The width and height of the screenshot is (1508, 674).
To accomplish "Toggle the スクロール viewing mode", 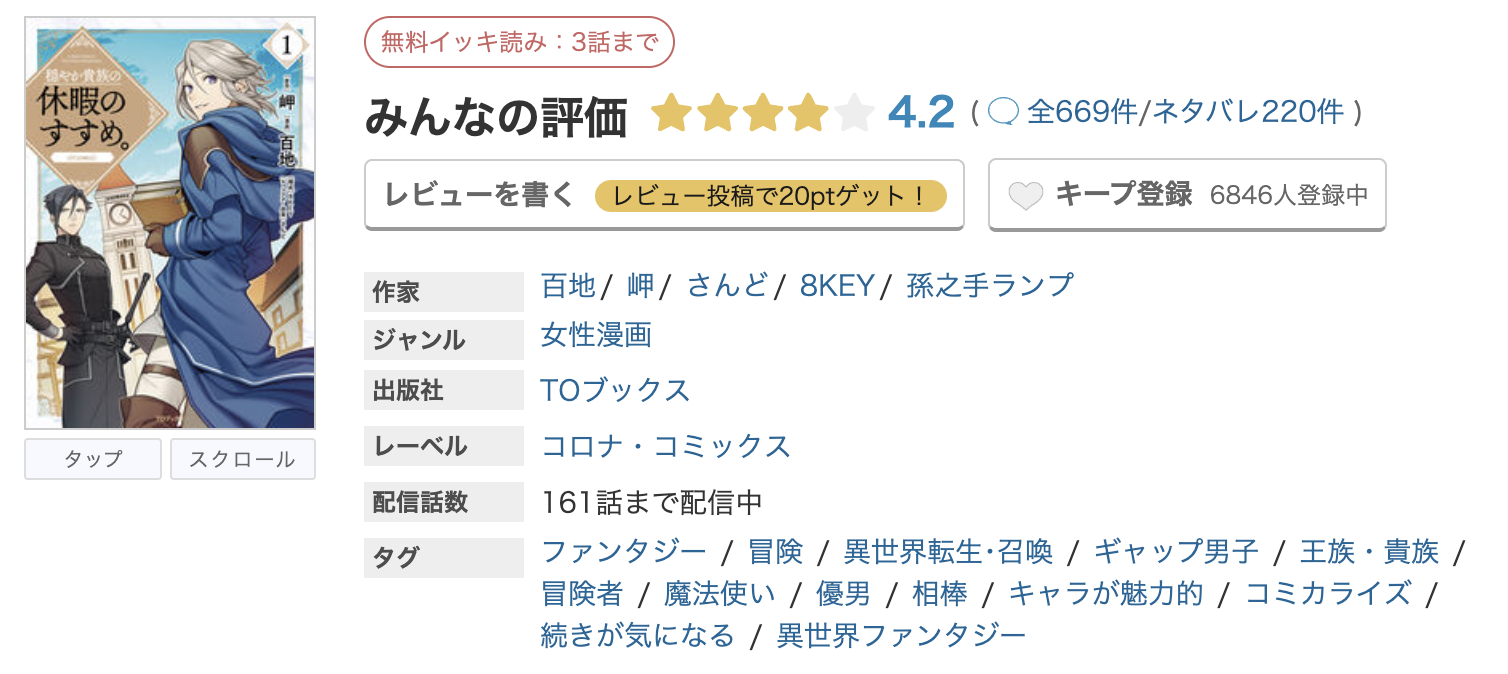I will click(242, 458).
